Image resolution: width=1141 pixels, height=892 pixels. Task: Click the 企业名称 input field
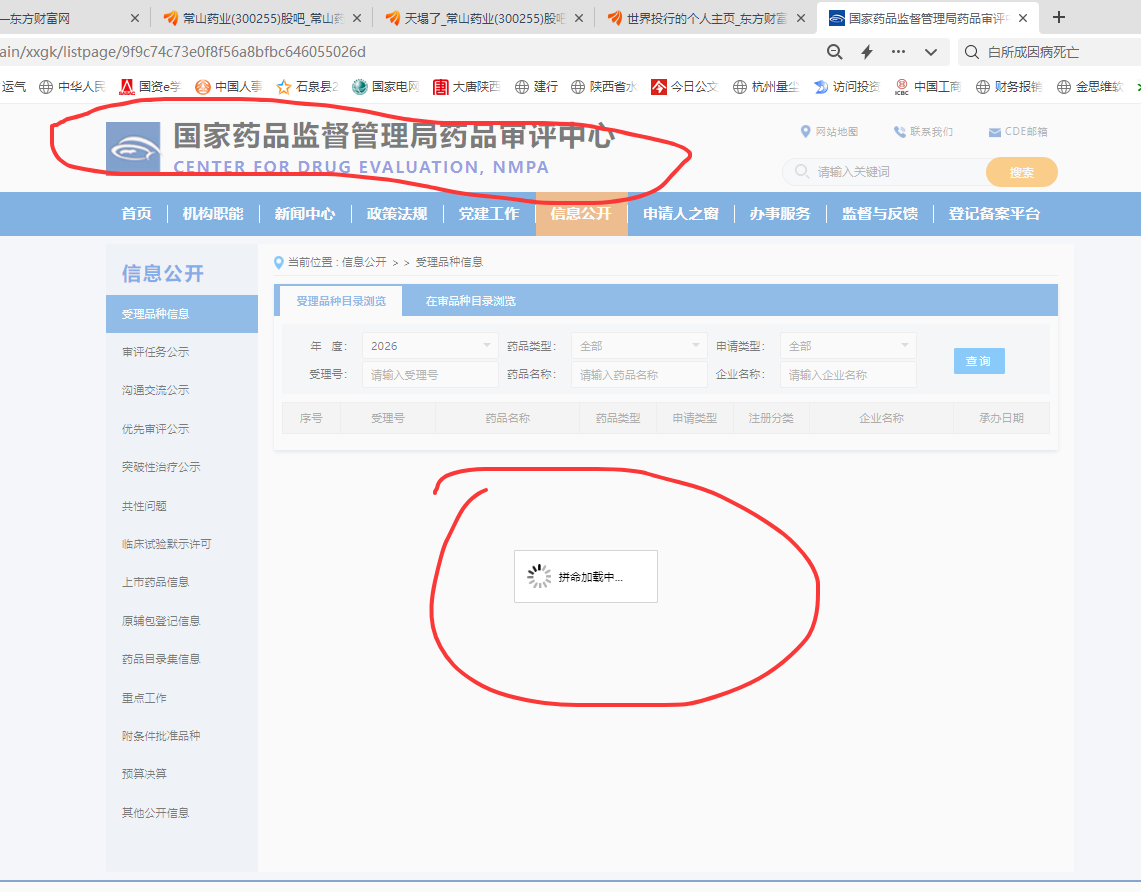pos(848,375)
